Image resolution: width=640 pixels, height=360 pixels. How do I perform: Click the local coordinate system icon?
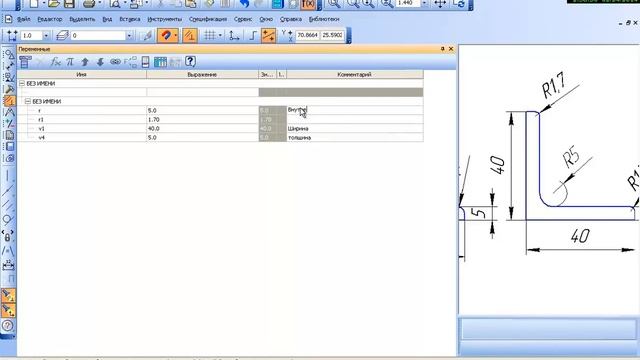click(x=234, y=36)
